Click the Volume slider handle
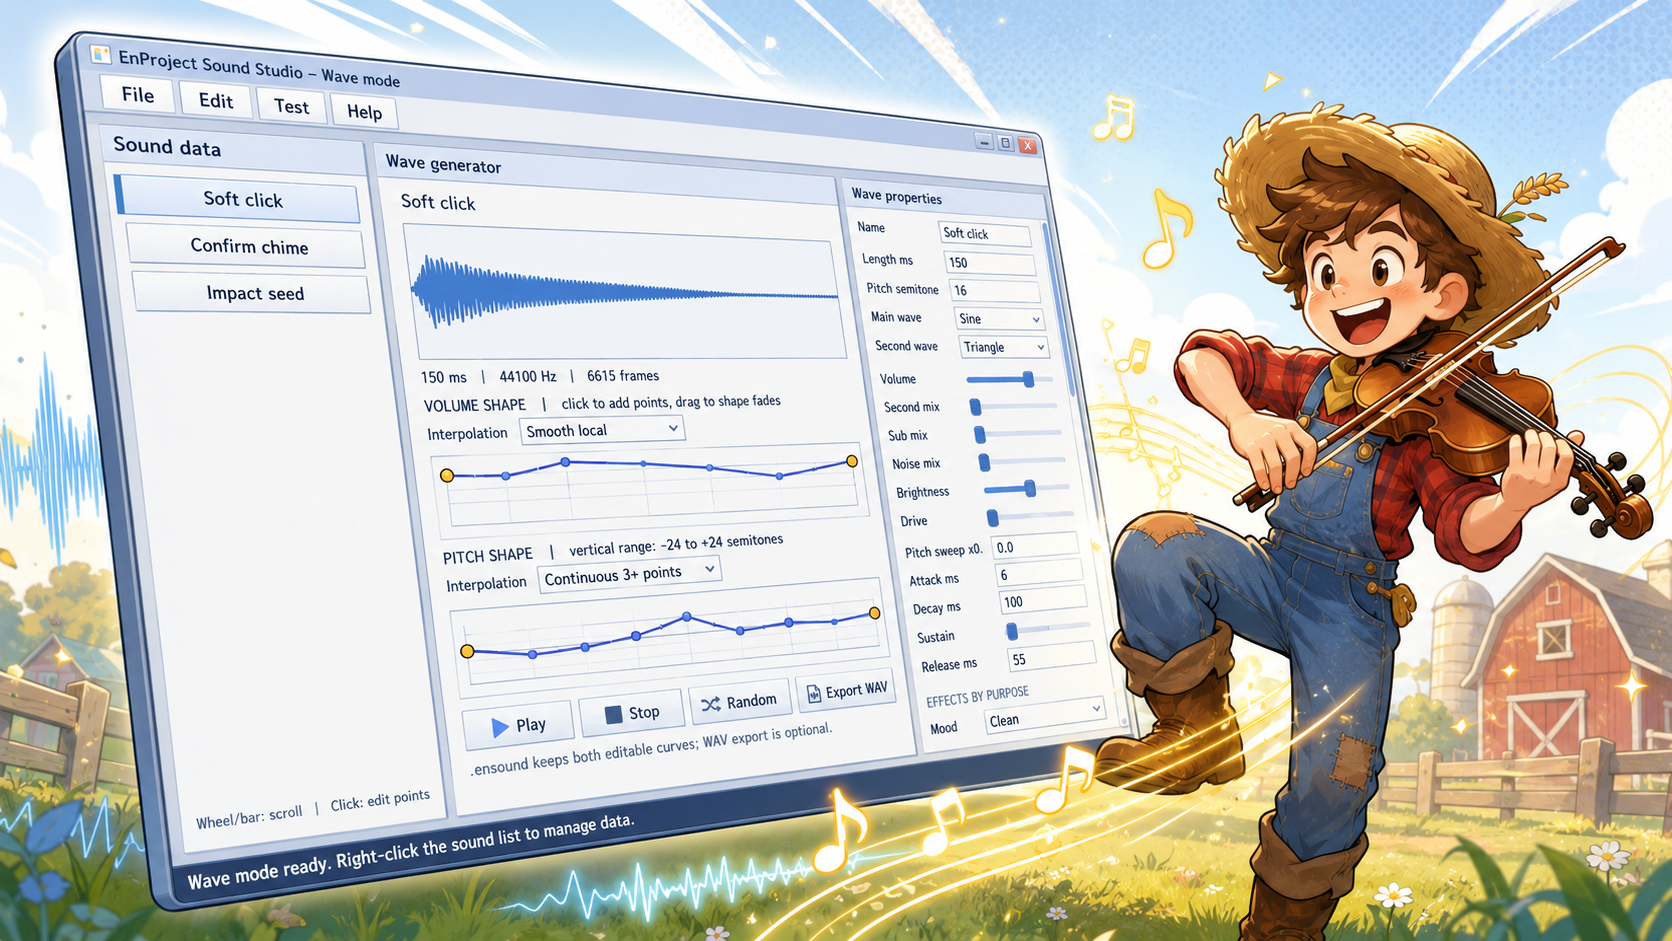1672x941 pixels. (x=1028, y=379)
